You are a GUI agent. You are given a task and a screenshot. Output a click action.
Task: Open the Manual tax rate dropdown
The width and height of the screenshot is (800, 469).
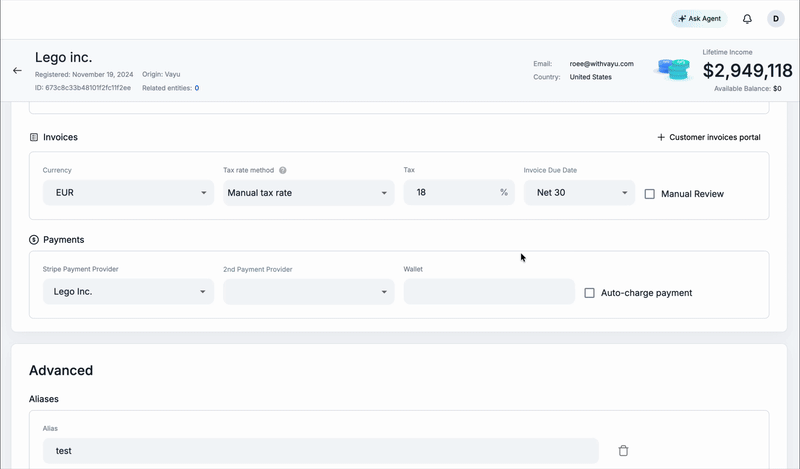pos(309,192)
